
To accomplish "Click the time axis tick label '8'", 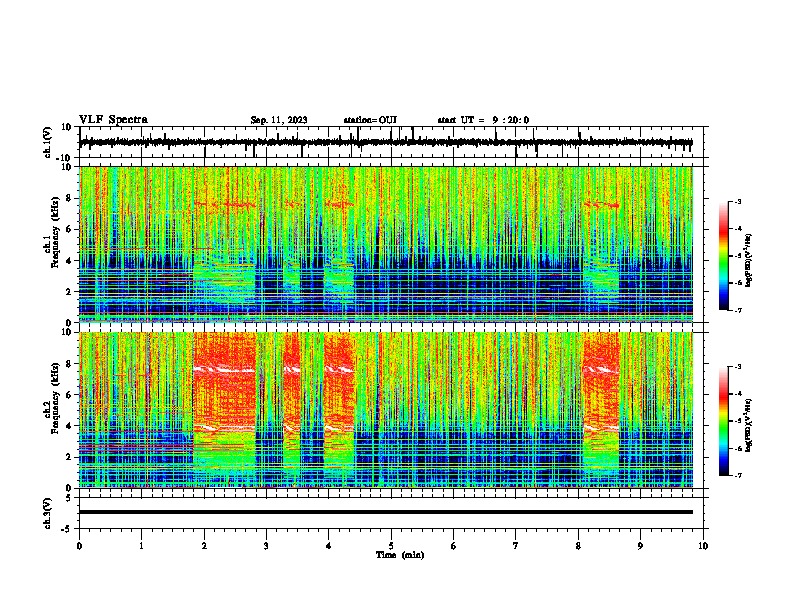I will 578,546.
